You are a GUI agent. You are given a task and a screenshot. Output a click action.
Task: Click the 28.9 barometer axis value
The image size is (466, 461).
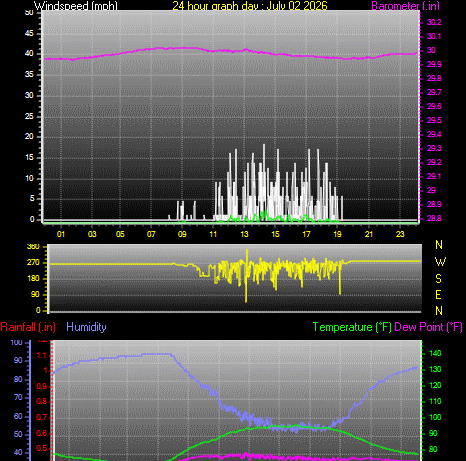(434, 204)
